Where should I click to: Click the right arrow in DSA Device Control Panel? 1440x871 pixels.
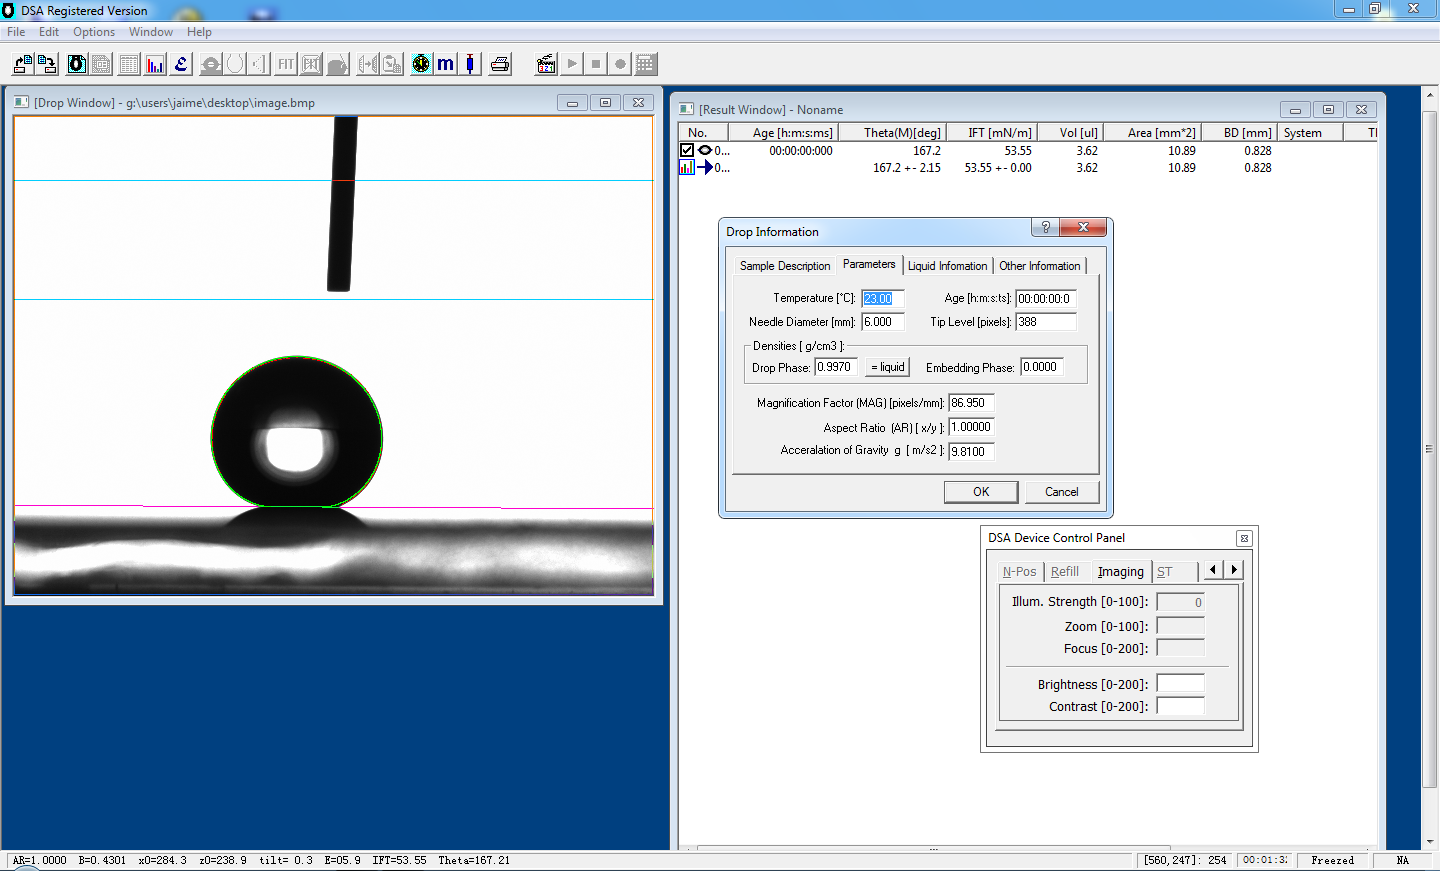1236,570
